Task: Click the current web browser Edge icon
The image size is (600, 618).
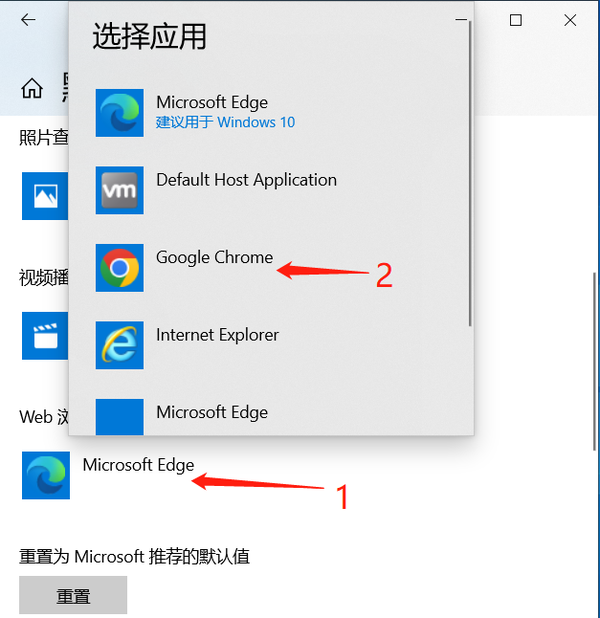Action: click(46, 475)
